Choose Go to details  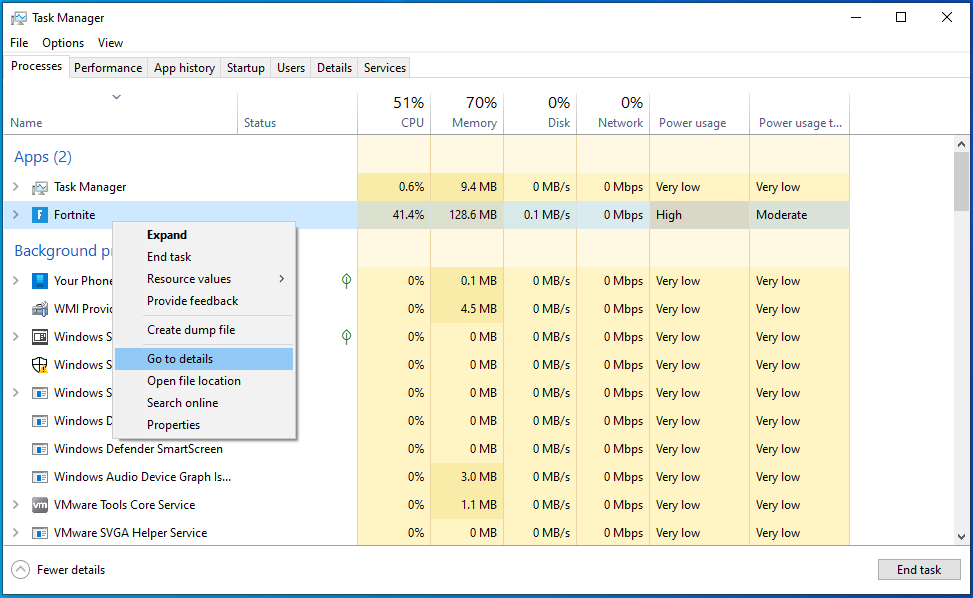pos(204,359)
